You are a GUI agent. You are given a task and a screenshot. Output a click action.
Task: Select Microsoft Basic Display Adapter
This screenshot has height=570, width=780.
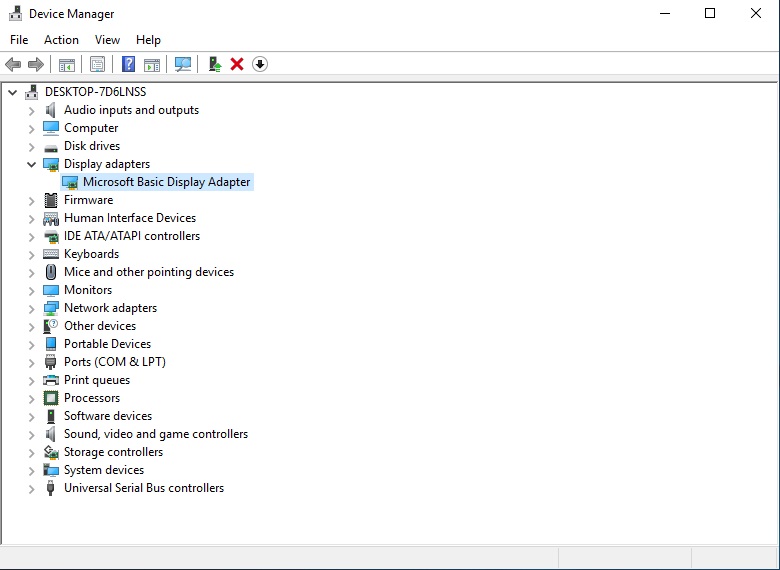[166, 182]
